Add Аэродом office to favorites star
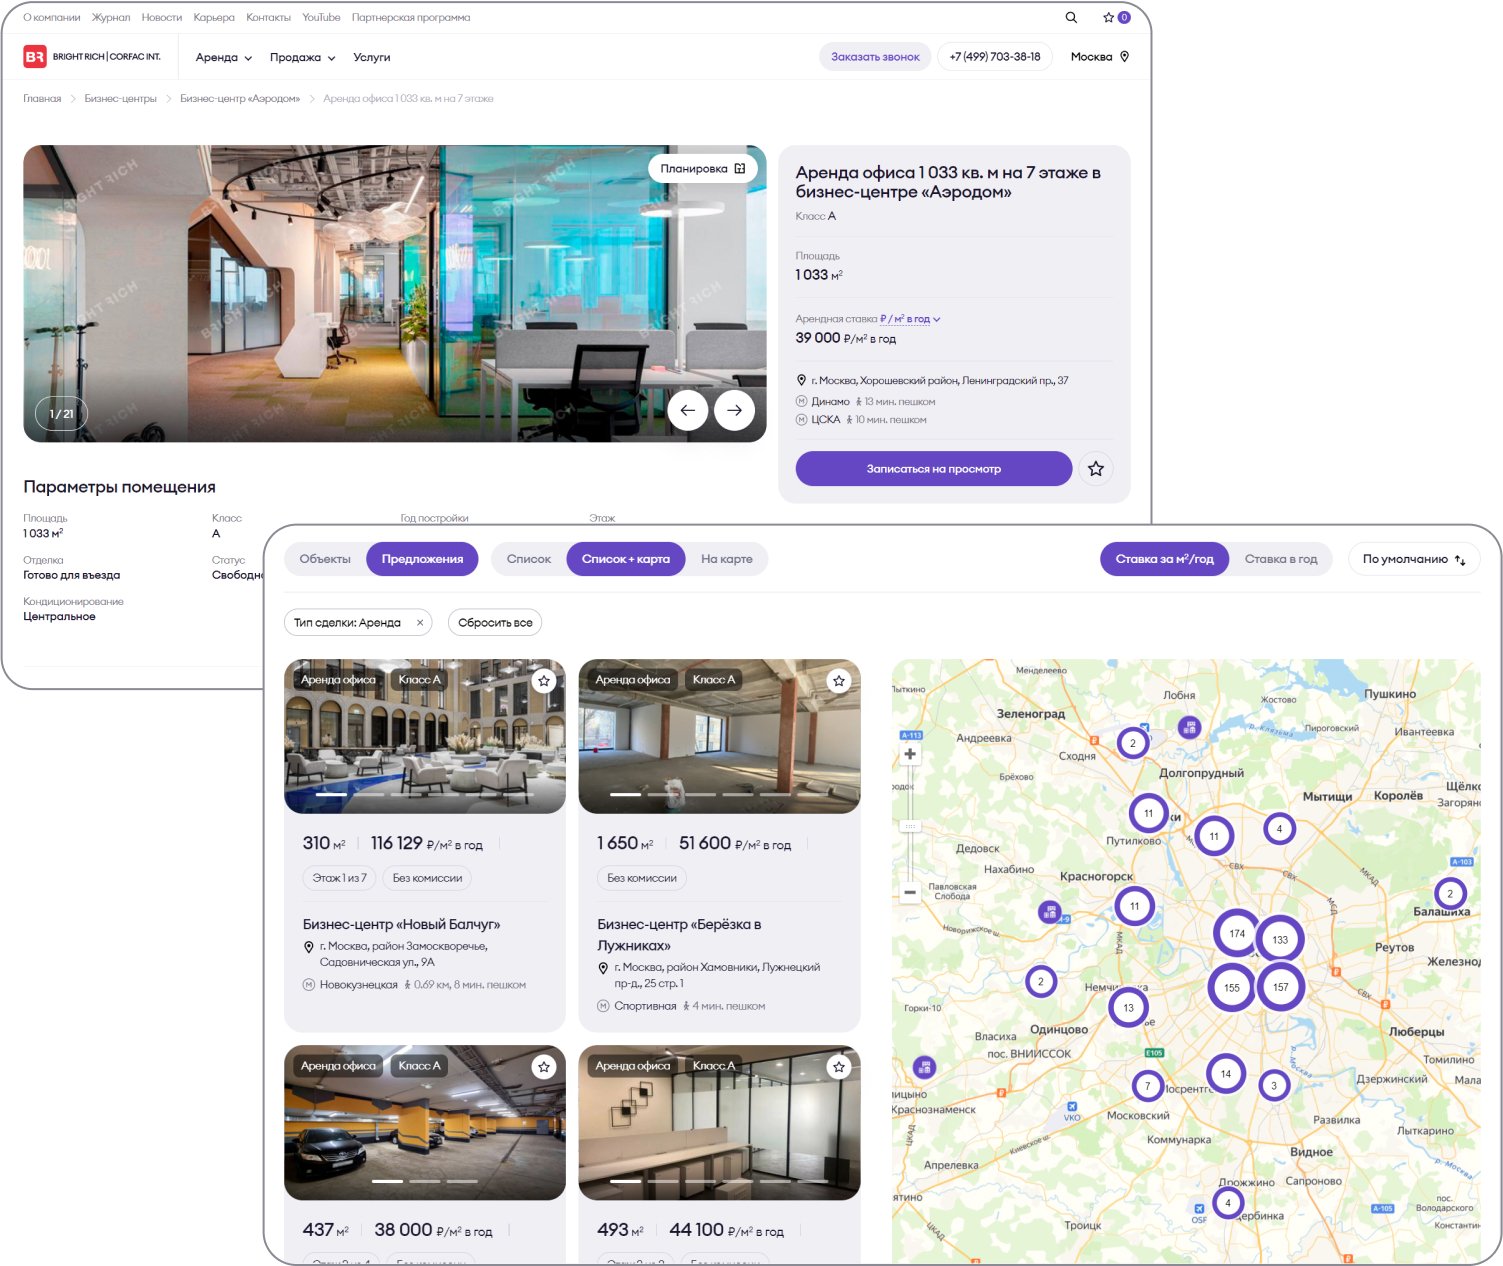This screenshot has height=1266, width=1503. (x=1096, y=469)
